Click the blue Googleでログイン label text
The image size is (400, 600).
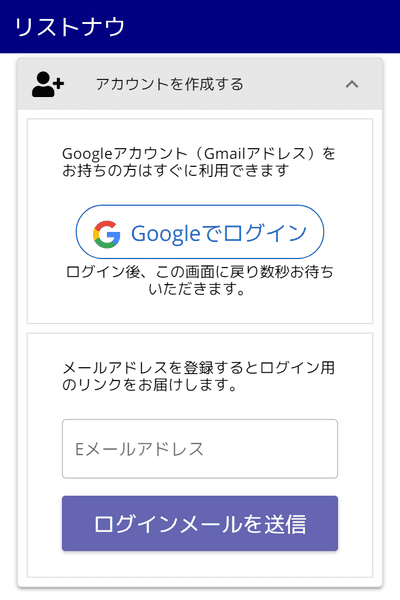coord(219,234)
